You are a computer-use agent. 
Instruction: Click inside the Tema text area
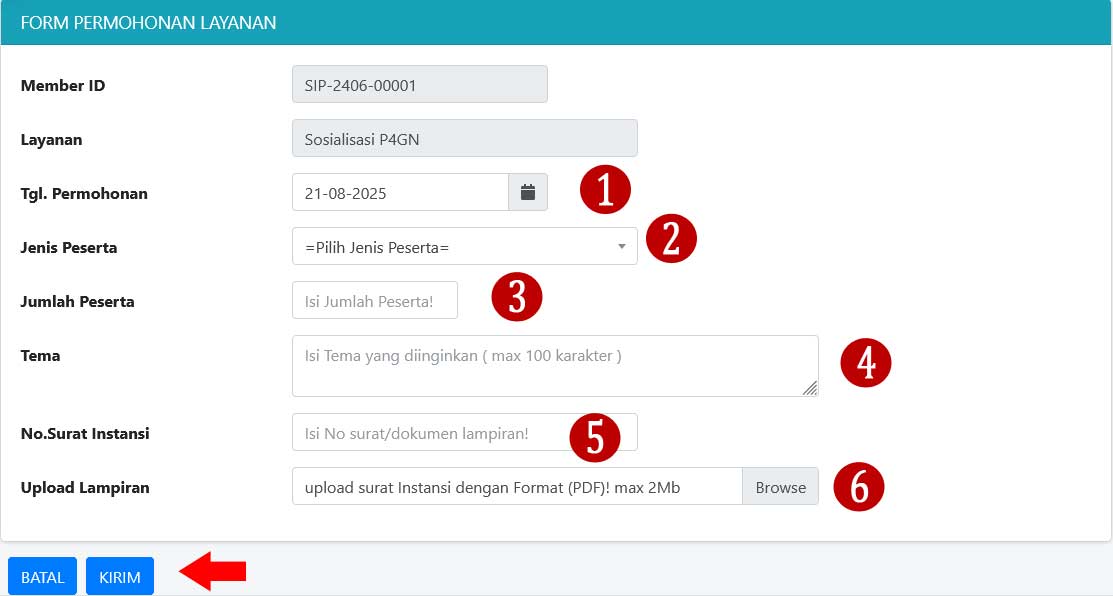click(554, 365)
